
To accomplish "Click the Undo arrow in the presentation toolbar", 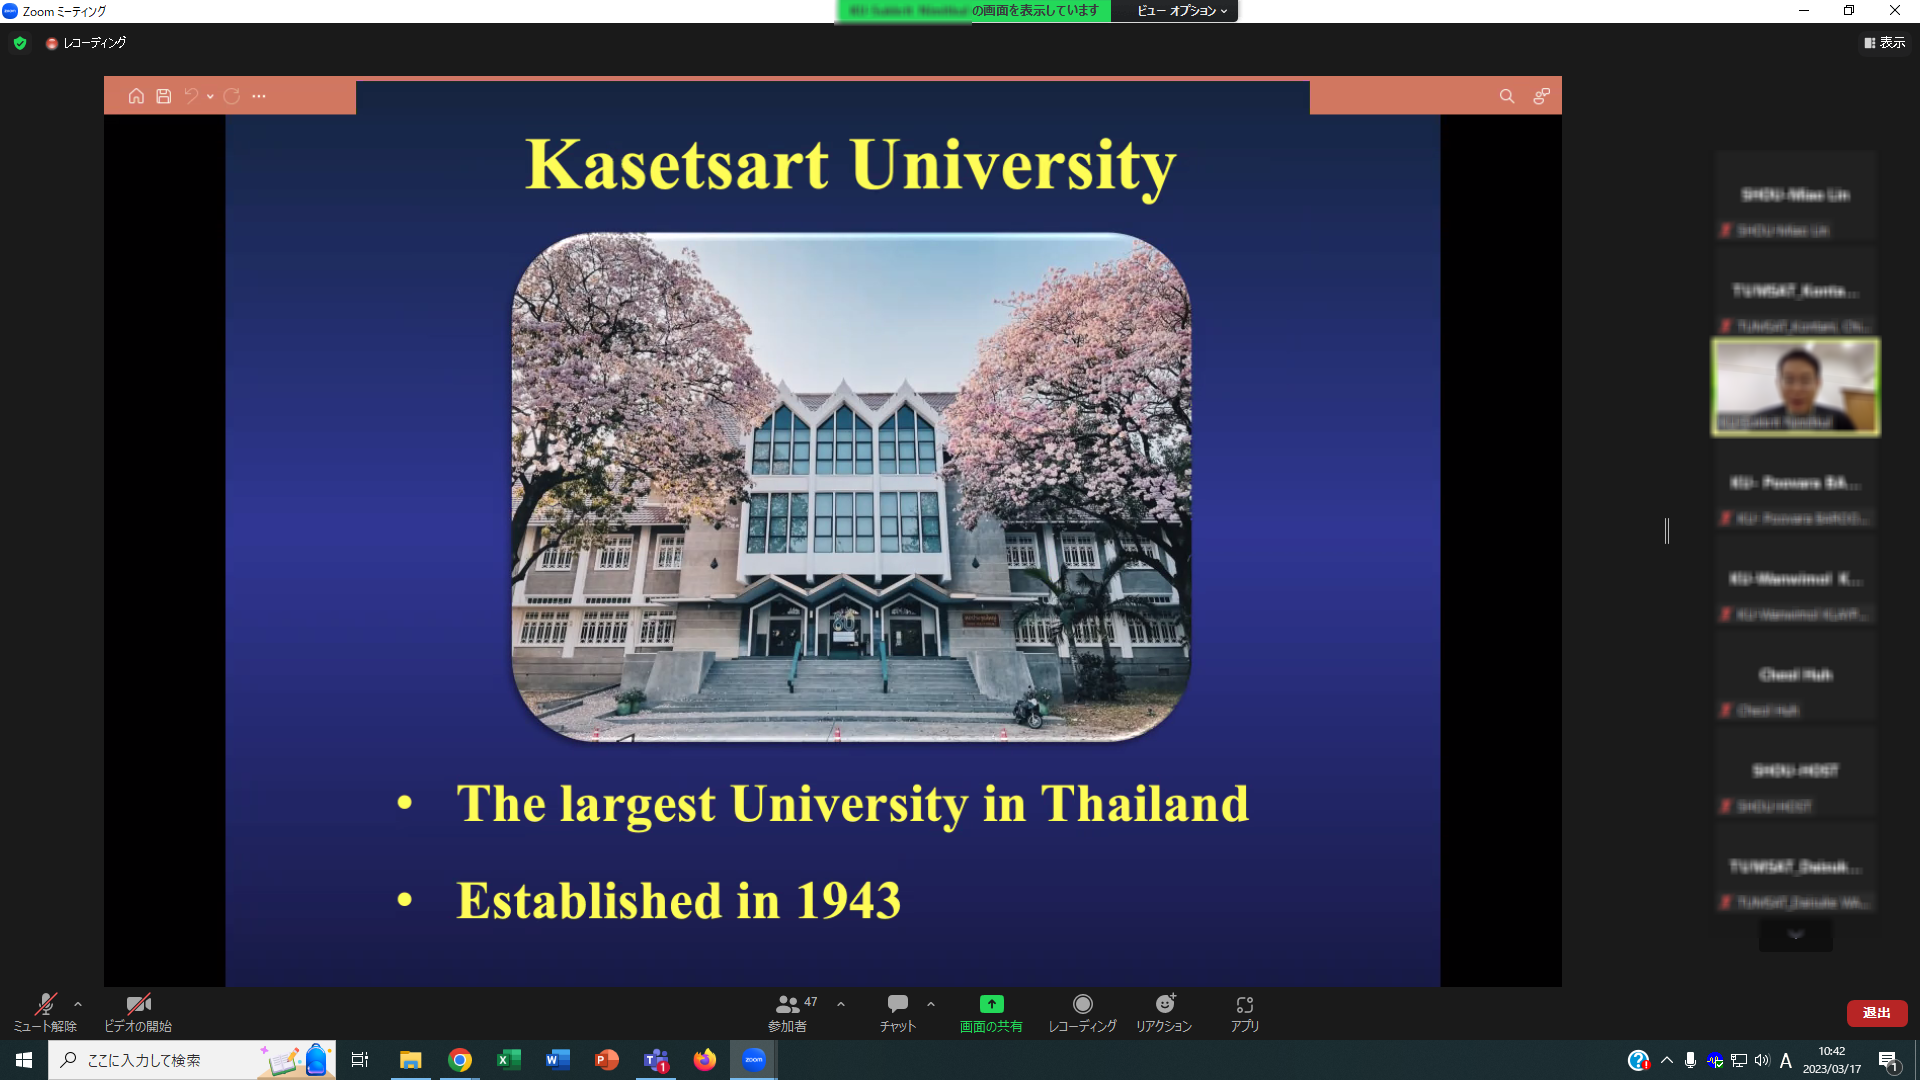I will click(x=191, y=96).
